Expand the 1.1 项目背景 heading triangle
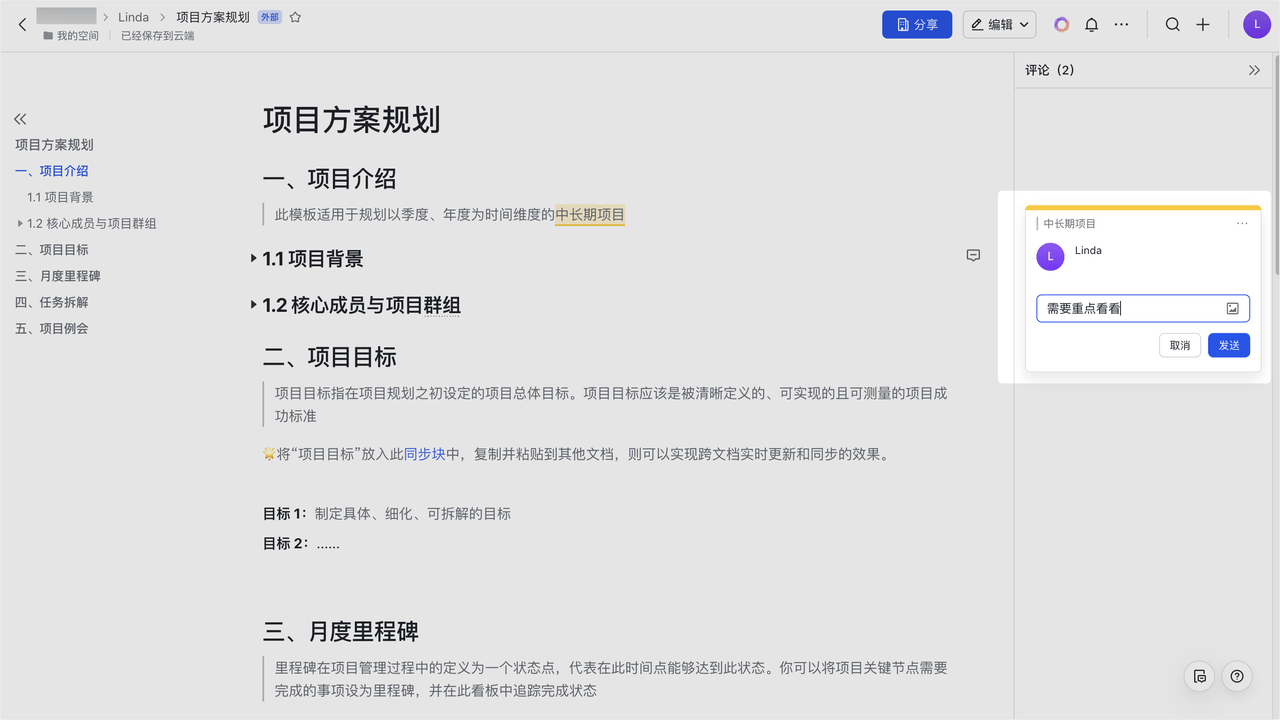The height and width of the screenshot is (720, 1280). coord(254,259)
